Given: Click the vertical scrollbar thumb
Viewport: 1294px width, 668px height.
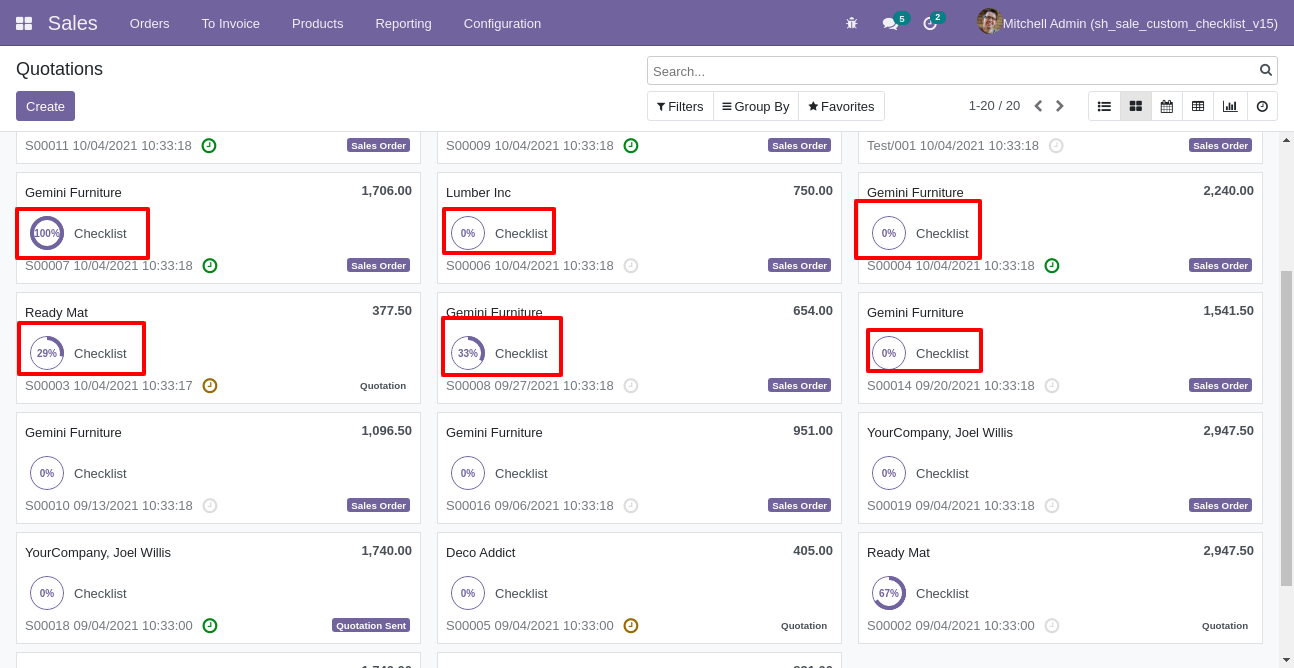Looking at the screenshot, I should 1286,428.
